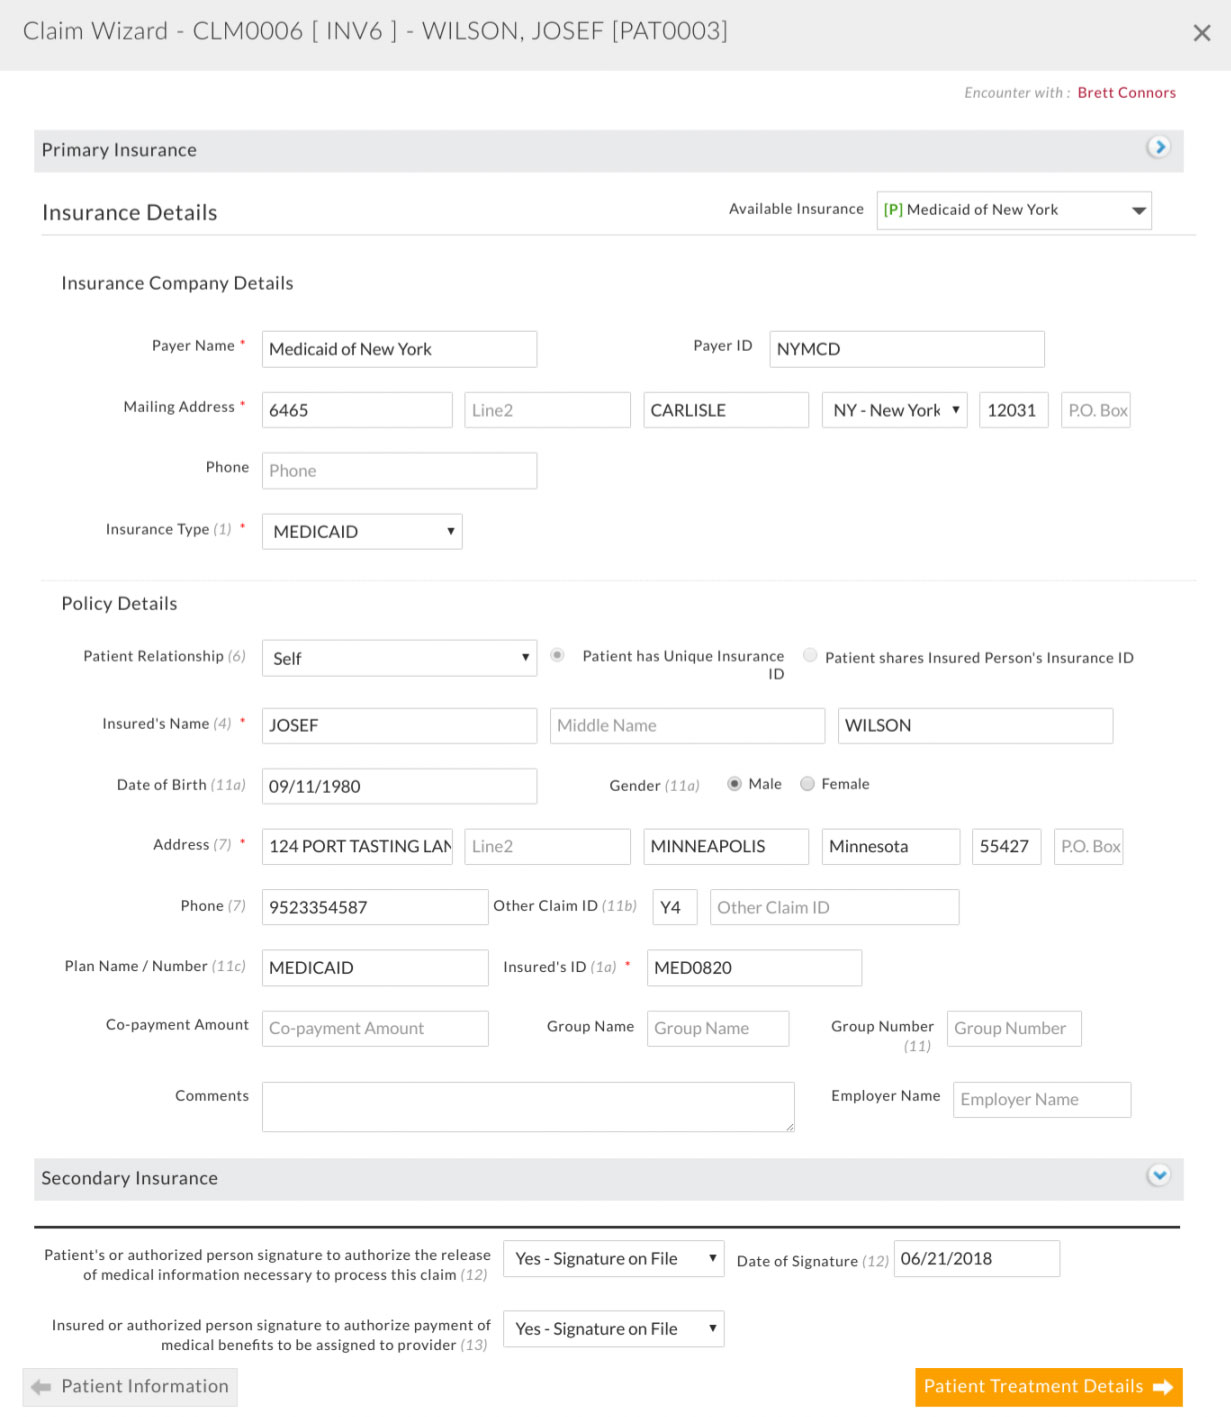Go to Patient Treatment Details
Screen dimensions: 1231x1417
click(1047, 1387)
